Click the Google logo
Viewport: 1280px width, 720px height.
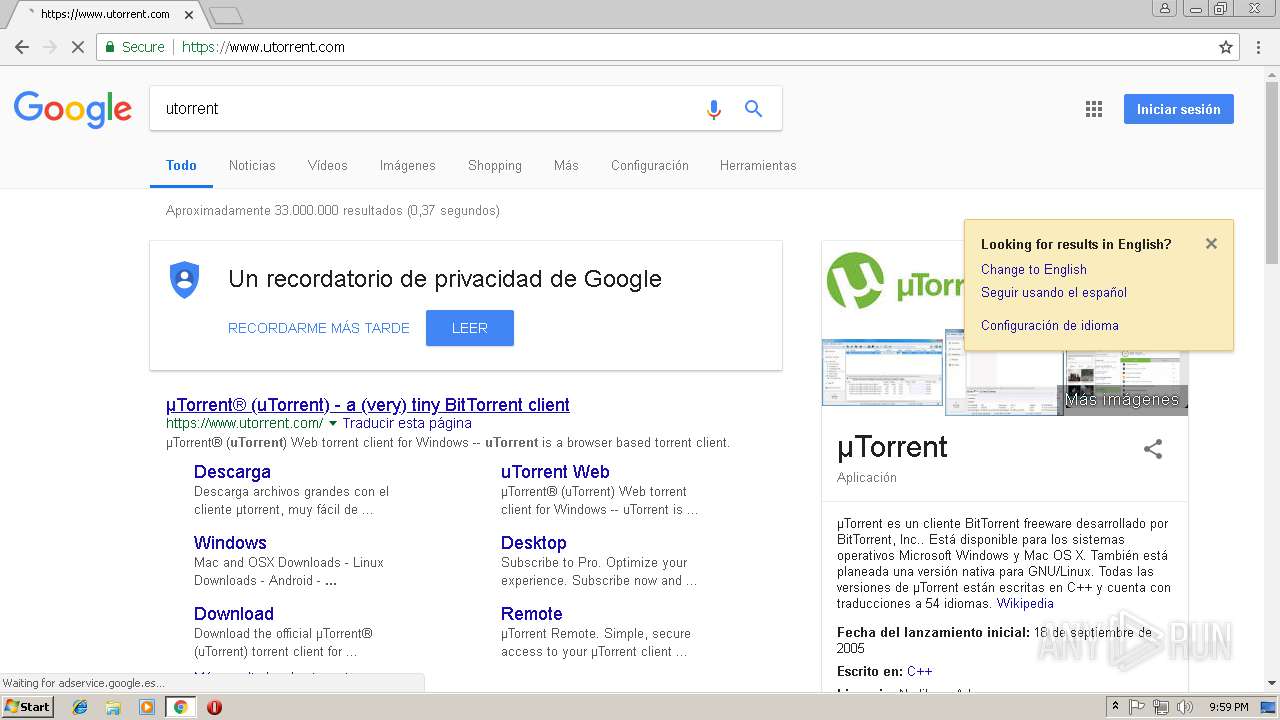coord(73,109)
